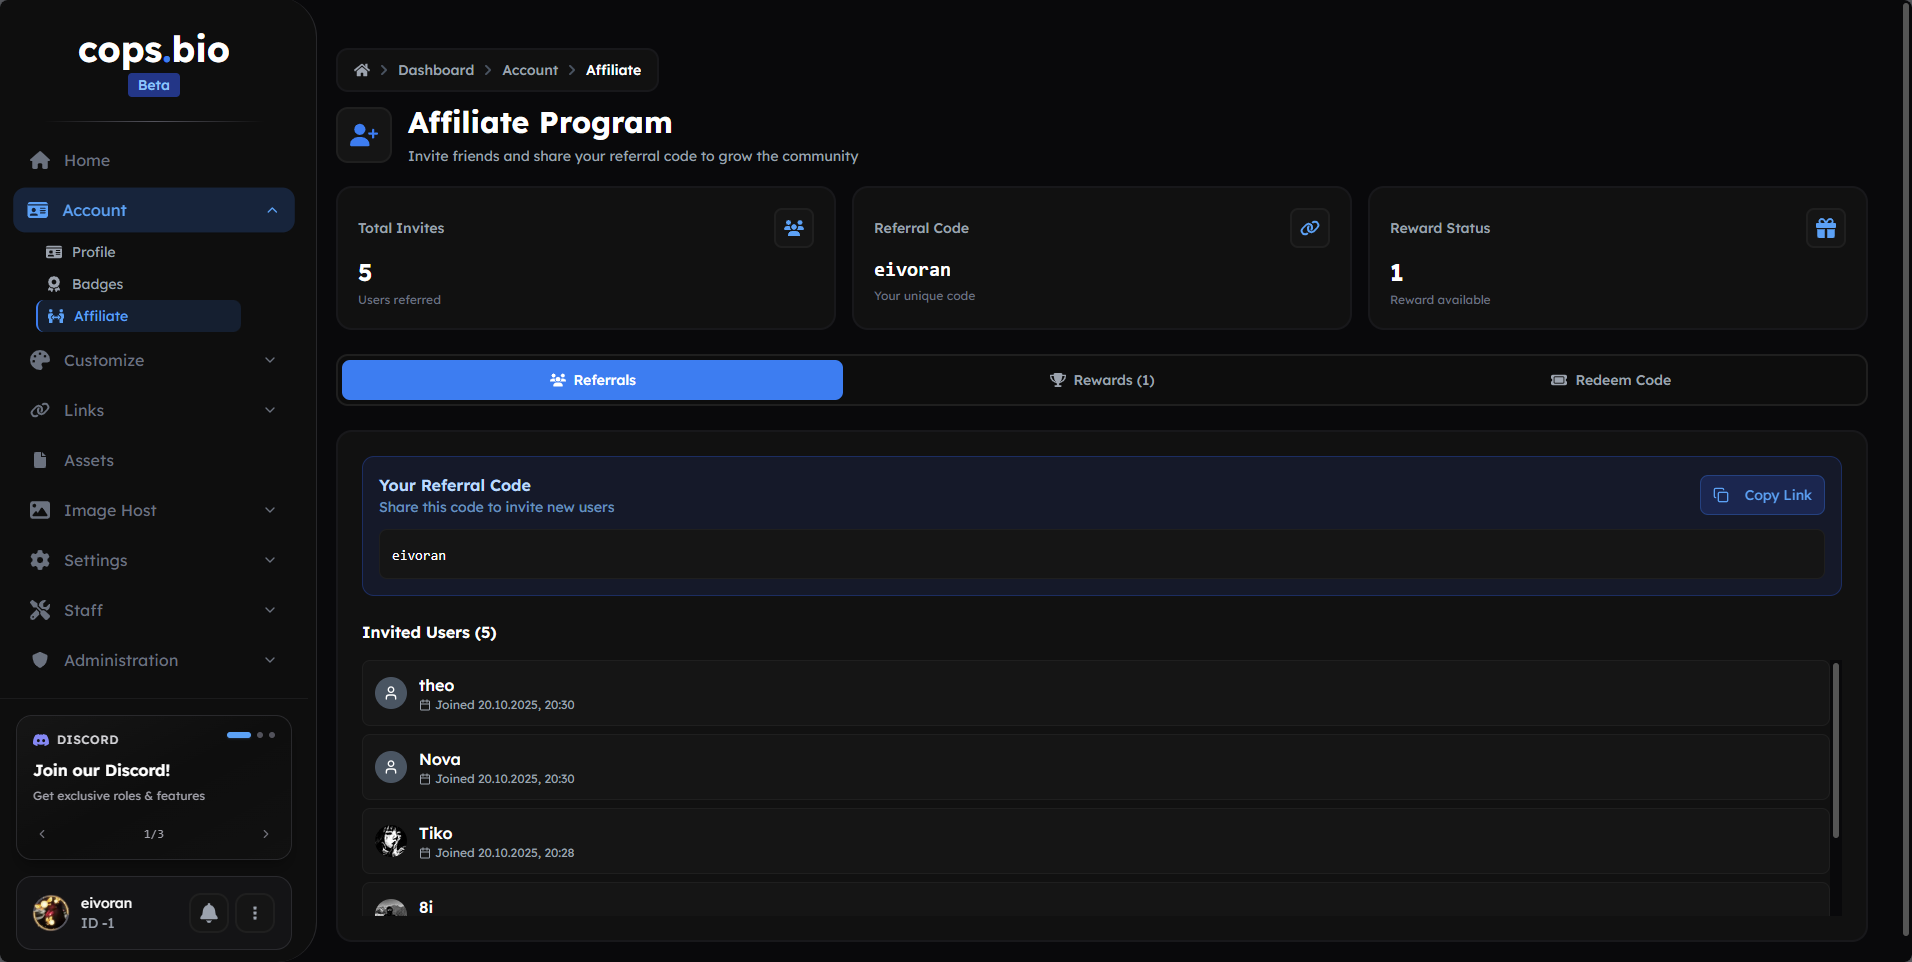Click theo's avatar in invited users
Image resolution: width=1912 pixels, height=962 pixels.
(x=391, y=693)
